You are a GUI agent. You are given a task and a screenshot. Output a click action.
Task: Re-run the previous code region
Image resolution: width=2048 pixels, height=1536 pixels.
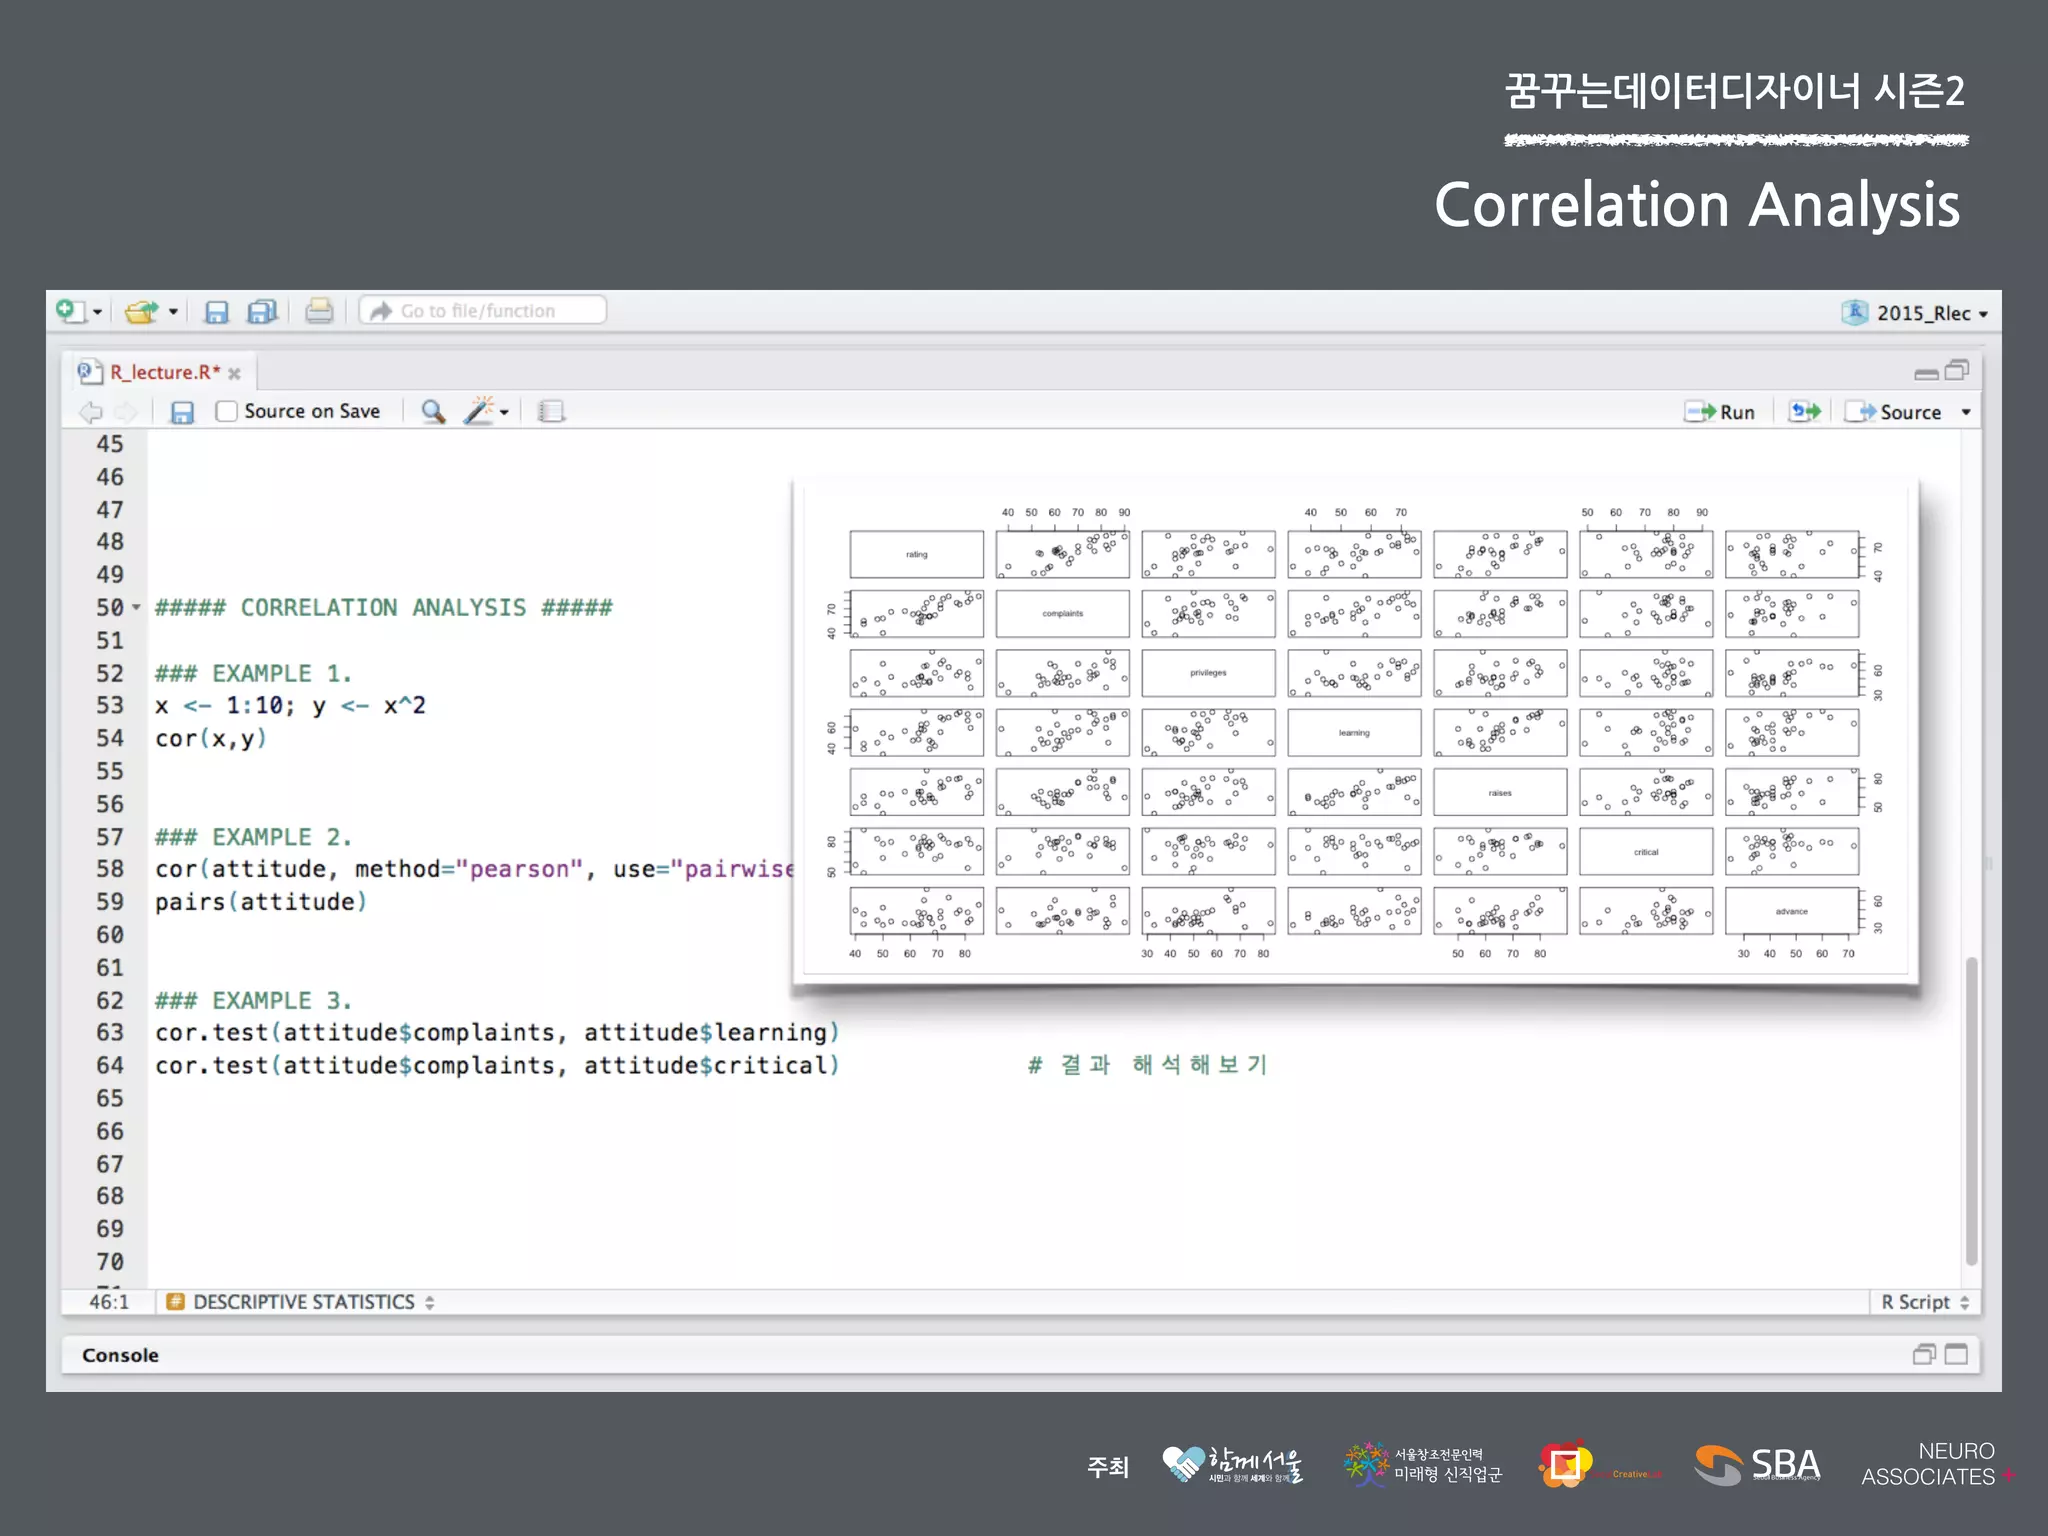coord(1804,412)
